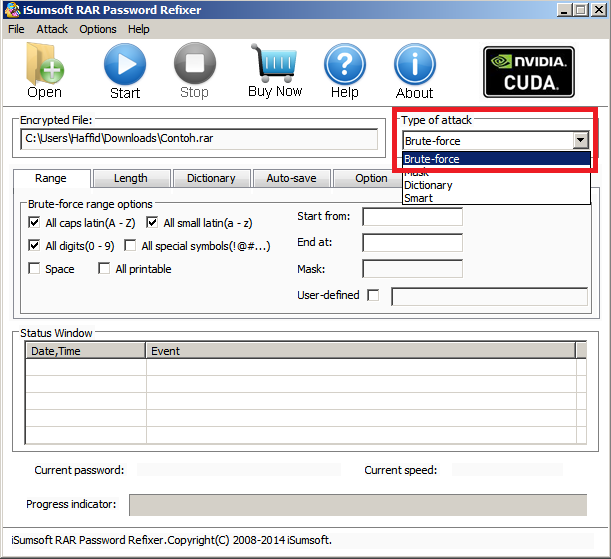Click the Event column header

click(x=361, y=351)
